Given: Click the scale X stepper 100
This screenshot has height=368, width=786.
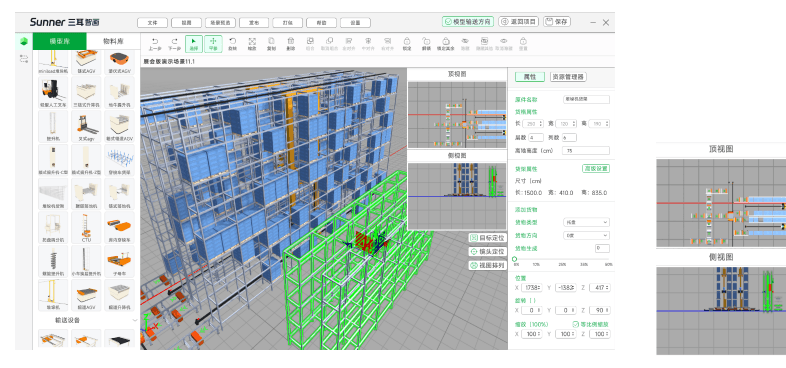Looking at the screenshot, I should (532, 334).
